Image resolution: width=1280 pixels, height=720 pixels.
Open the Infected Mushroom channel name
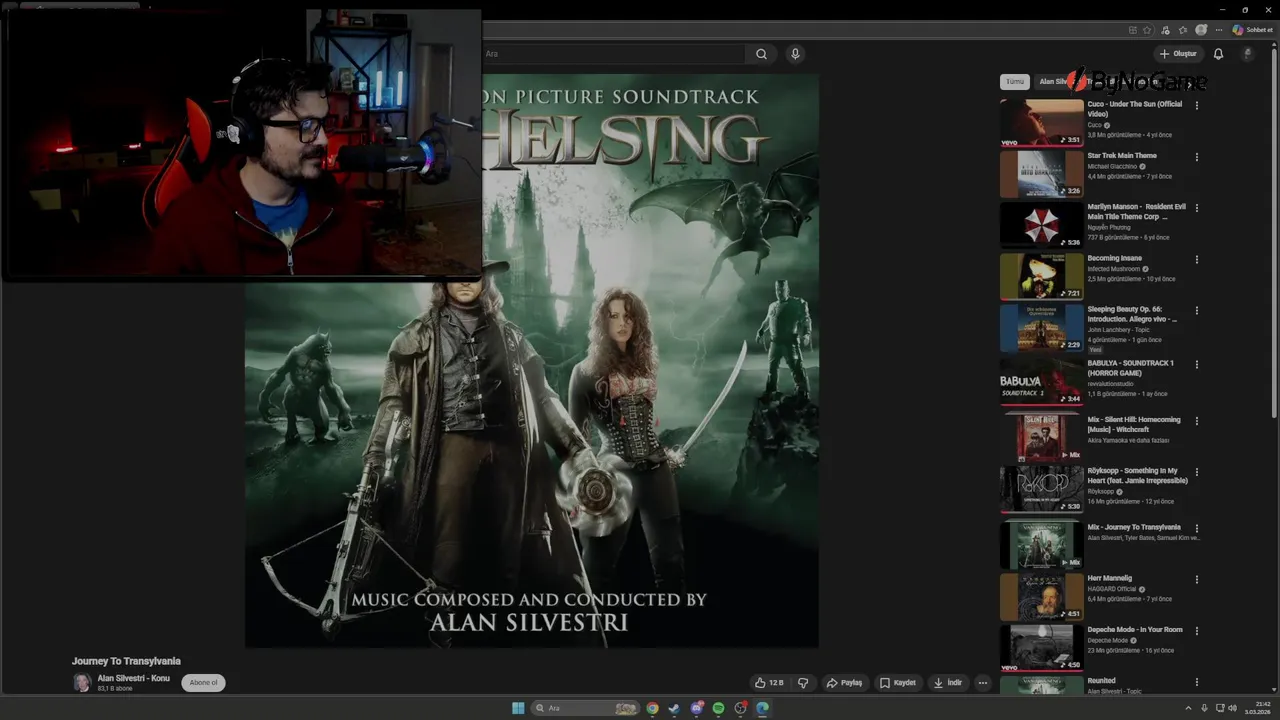tap(1113, 269)
